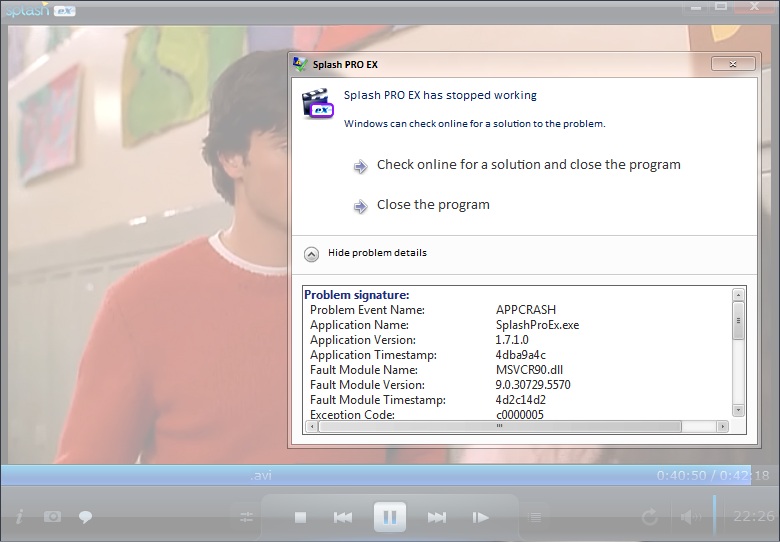Select the MSVCR90.dll fault module name

(x=529, y=369)
